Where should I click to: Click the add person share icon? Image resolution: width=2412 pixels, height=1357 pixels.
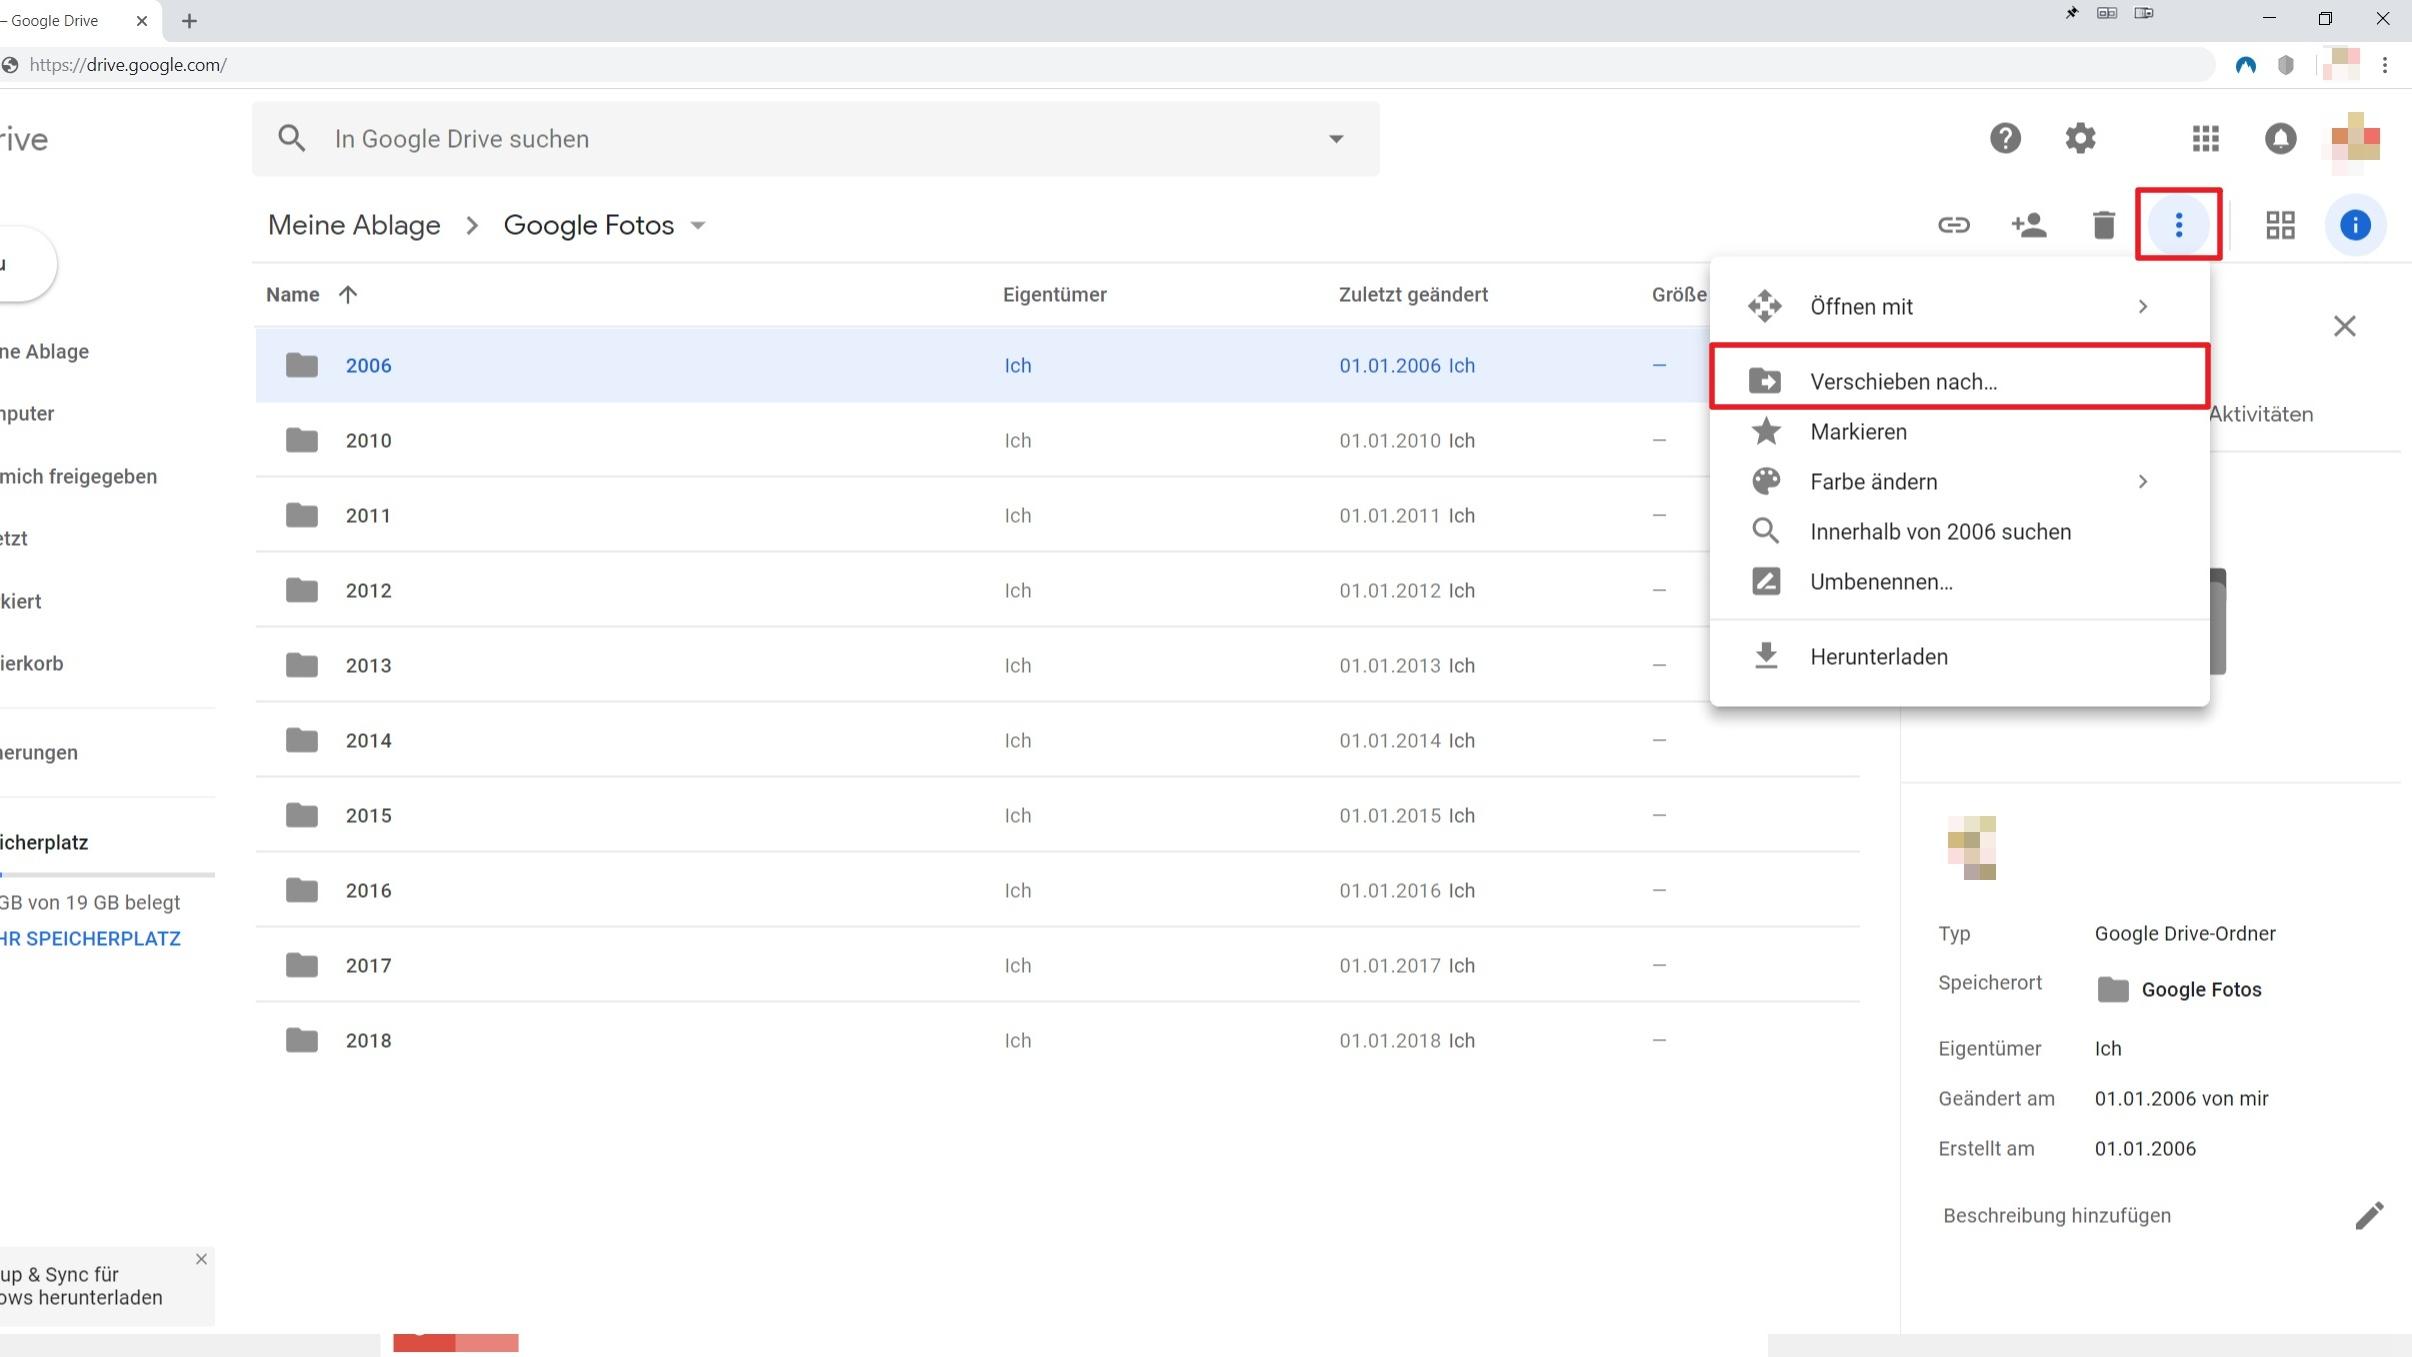[2029, 225]
